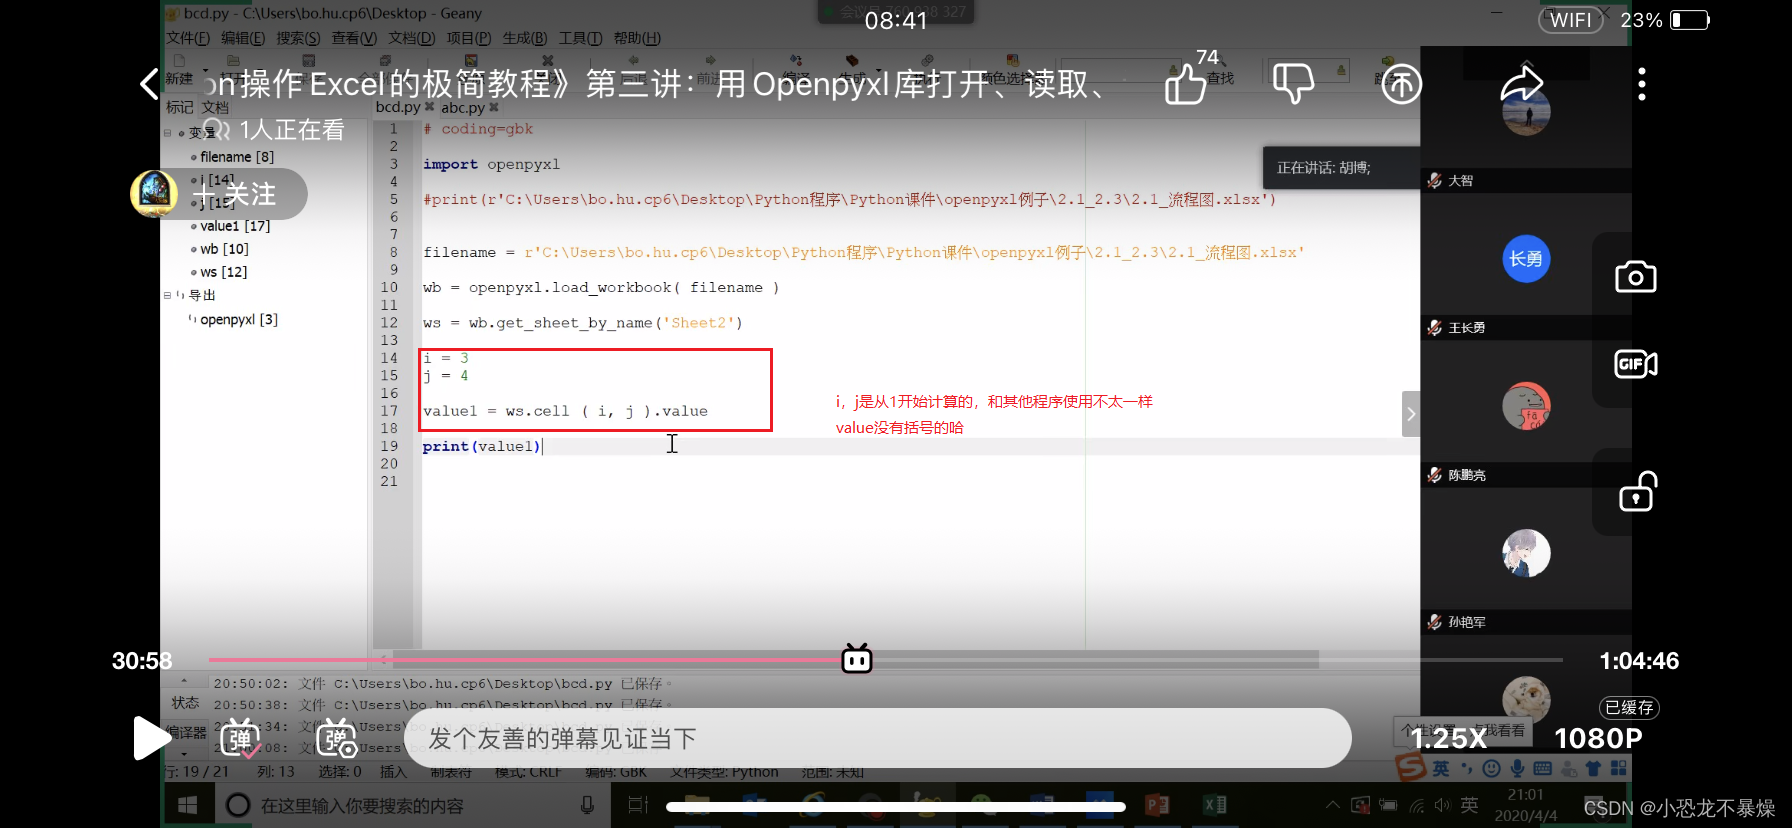
Task: Open the 项目(P) menu in Geany
Action: click(x=468, y=38)
